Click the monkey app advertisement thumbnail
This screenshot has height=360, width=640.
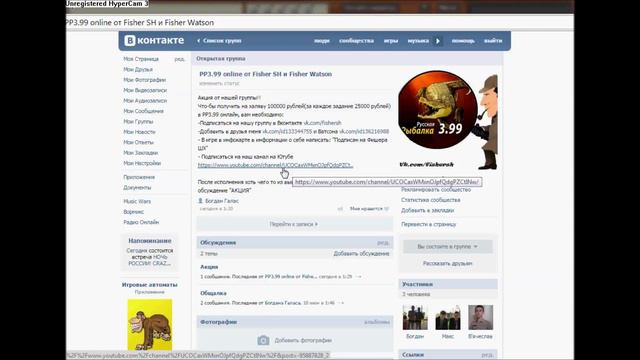[150, 324]
